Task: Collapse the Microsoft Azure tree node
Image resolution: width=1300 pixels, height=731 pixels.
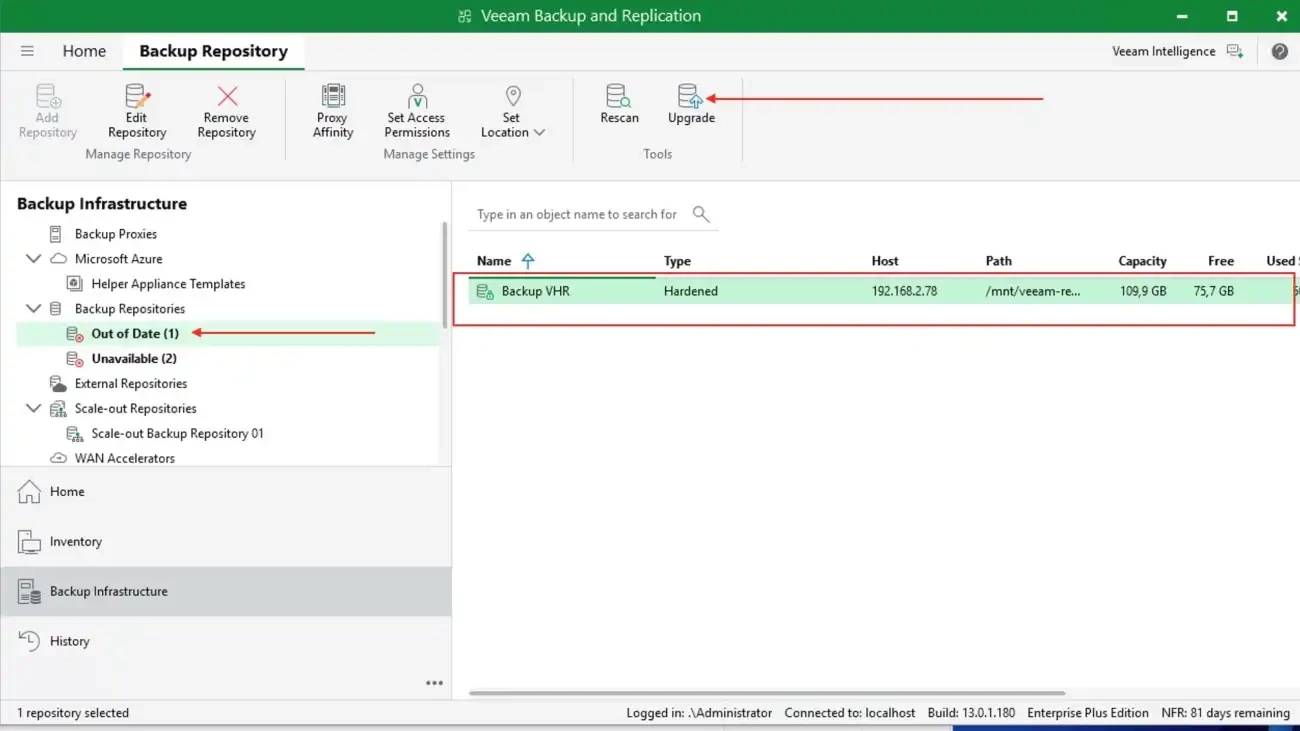Action: point(33,259)
